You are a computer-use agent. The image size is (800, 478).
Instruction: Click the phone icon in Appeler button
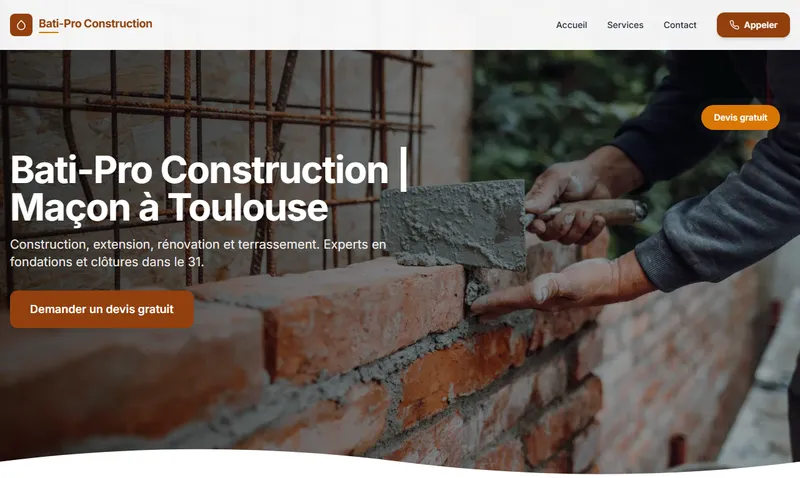[734, 25]
